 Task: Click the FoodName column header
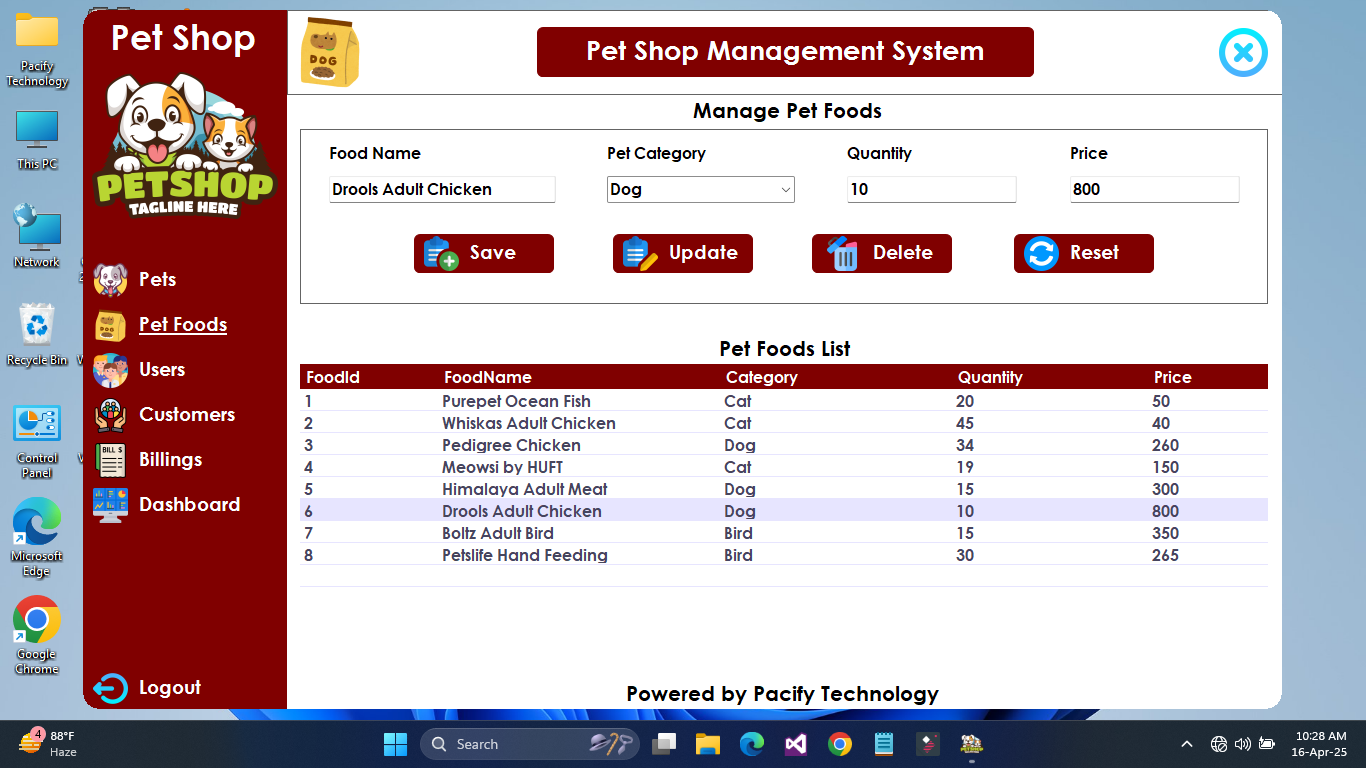[488, 377]
